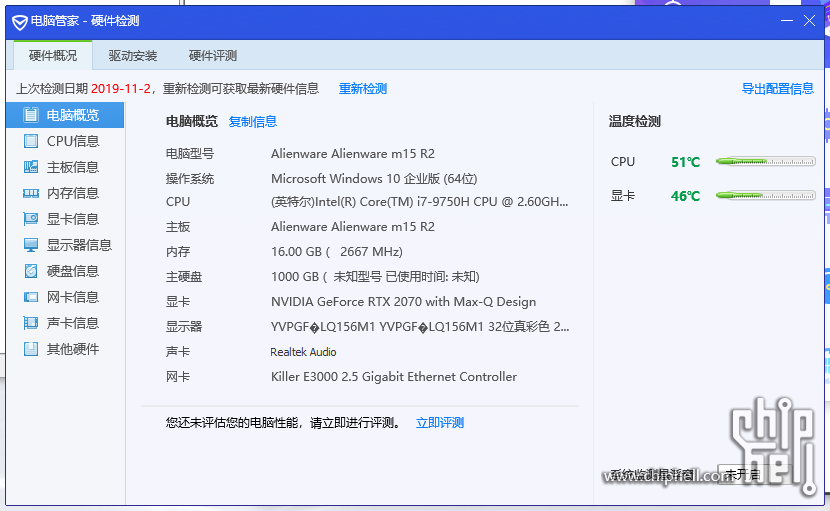
Task: Select the CPU信息 label in sidebar
Action: (x=73, y=141)
